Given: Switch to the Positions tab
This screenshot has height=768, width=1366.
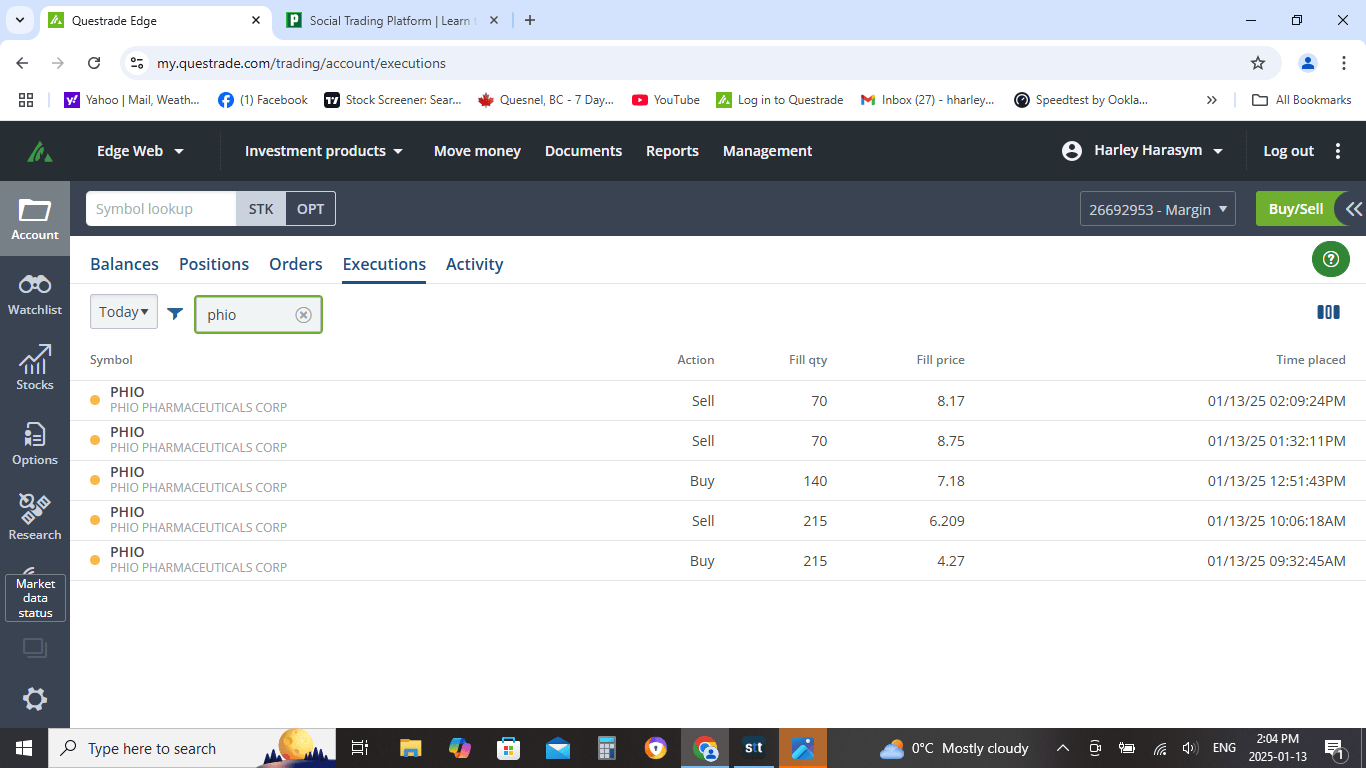Looking at the screenshot, I should click(x=214, y=264).
